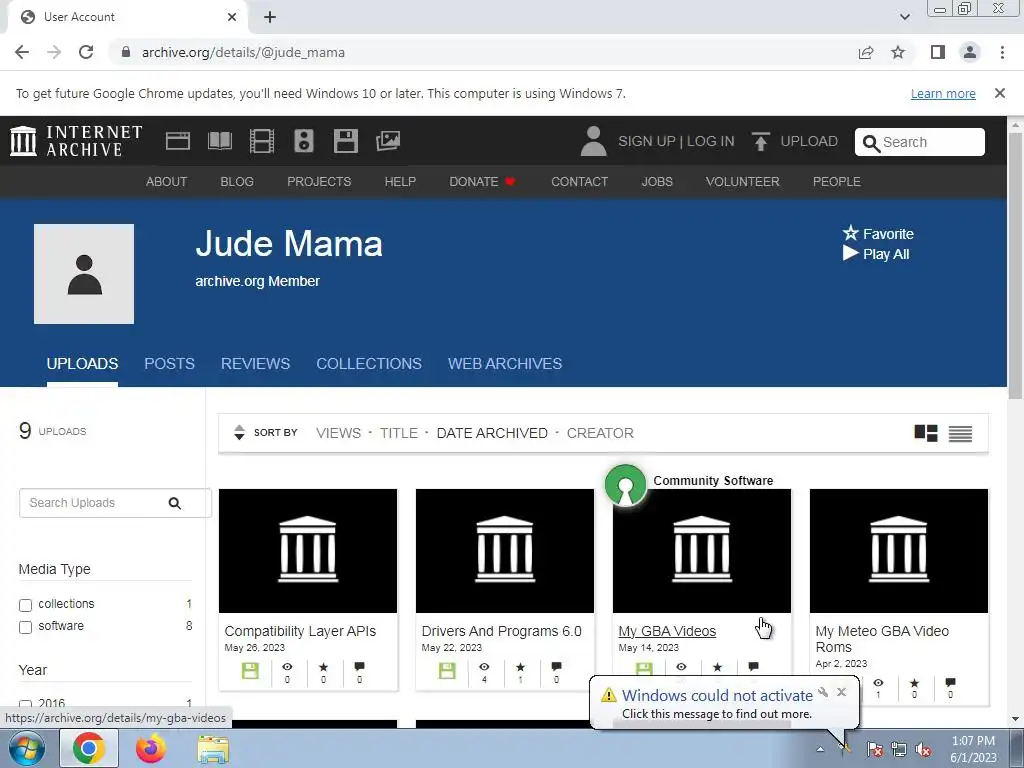Image resolution: width=1024 pixels, height=768 pixels.
Task: Check the collections media type filter
Action: [x=25, y=605]
